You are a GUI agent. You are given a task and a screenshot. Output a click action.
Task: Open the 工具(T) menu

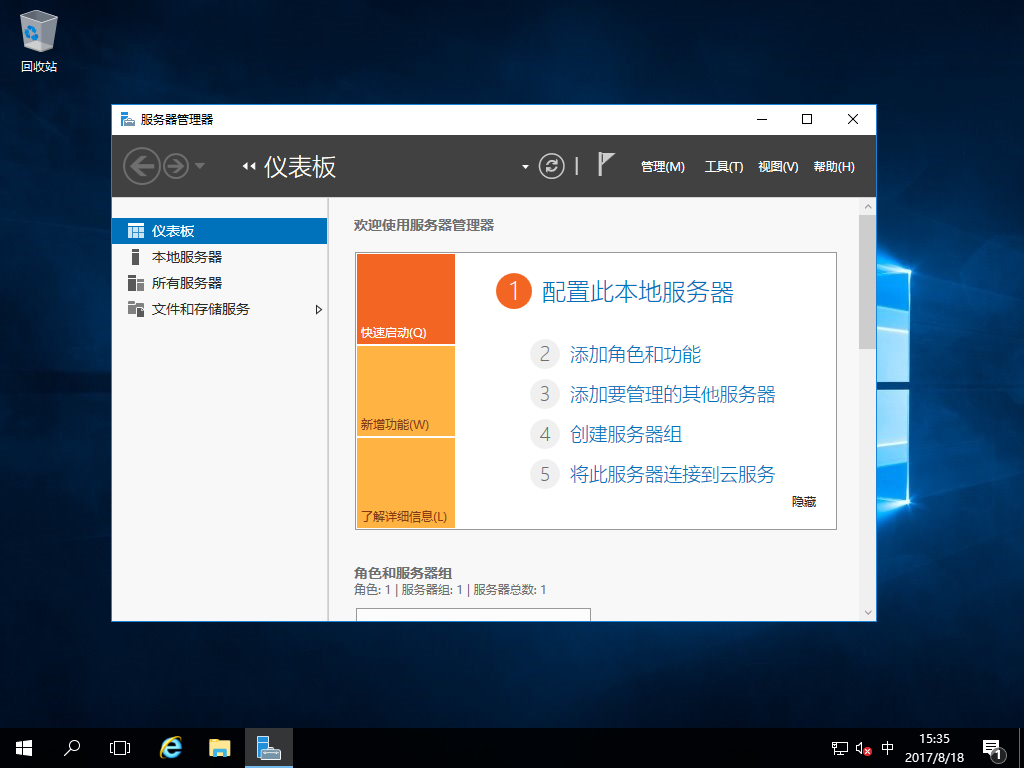[723, 167]
